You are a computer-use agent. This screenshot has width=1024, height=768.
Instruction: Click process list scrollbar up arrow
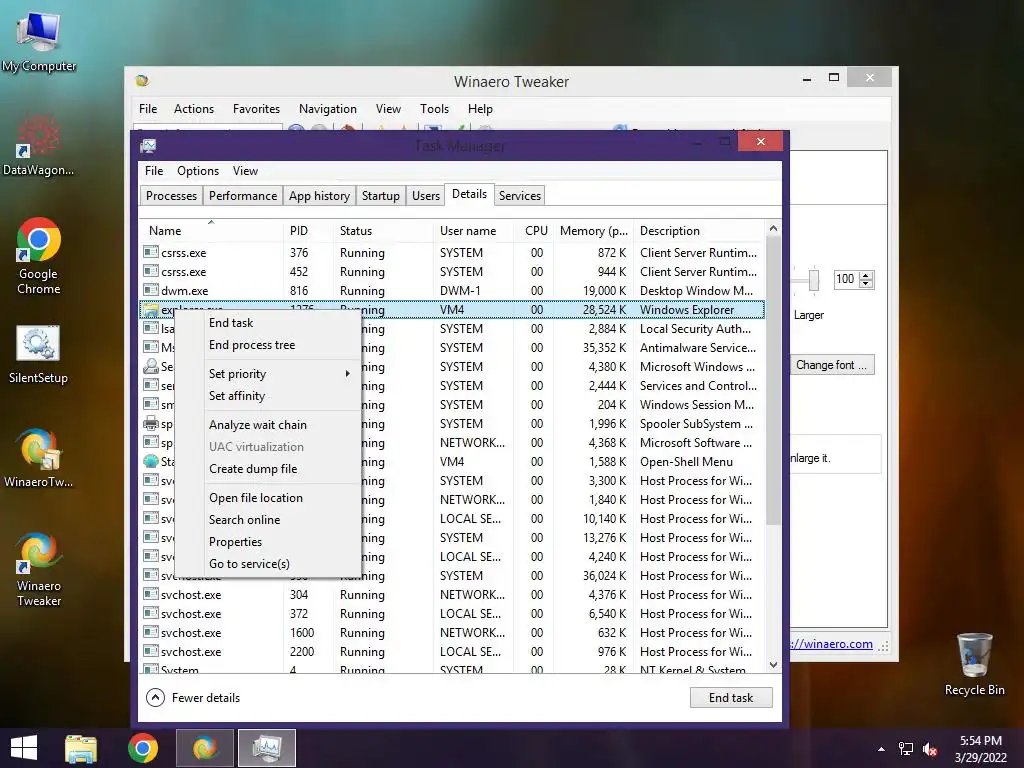point(773,229)
